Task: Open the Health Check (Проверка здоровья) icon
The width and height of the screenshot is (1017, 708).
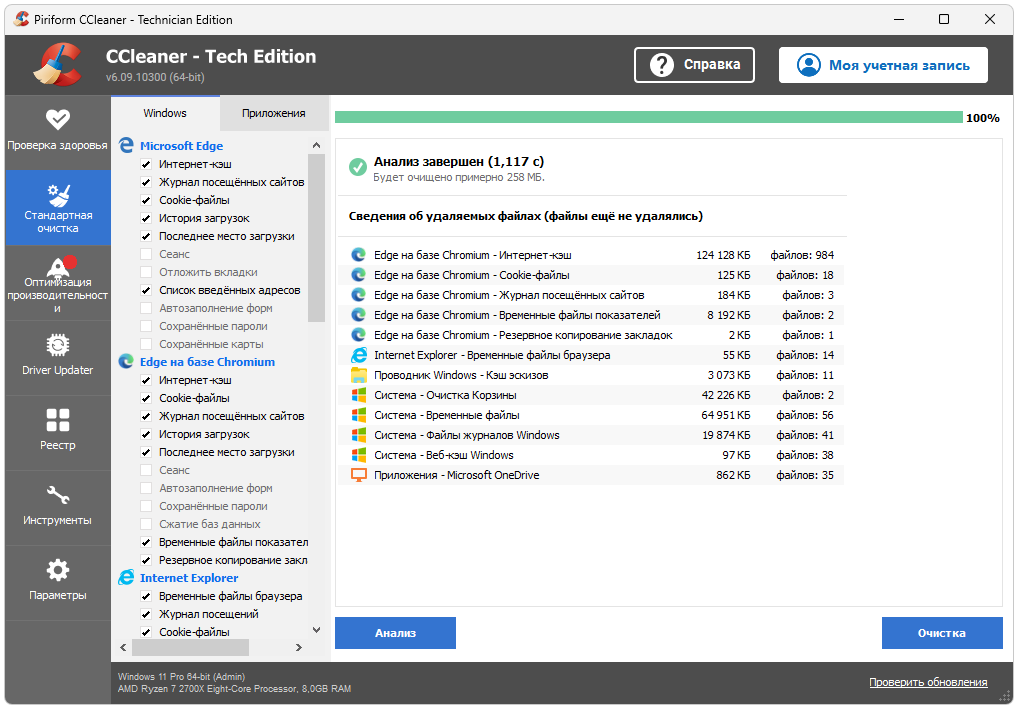Action: (x=58, y=119)
